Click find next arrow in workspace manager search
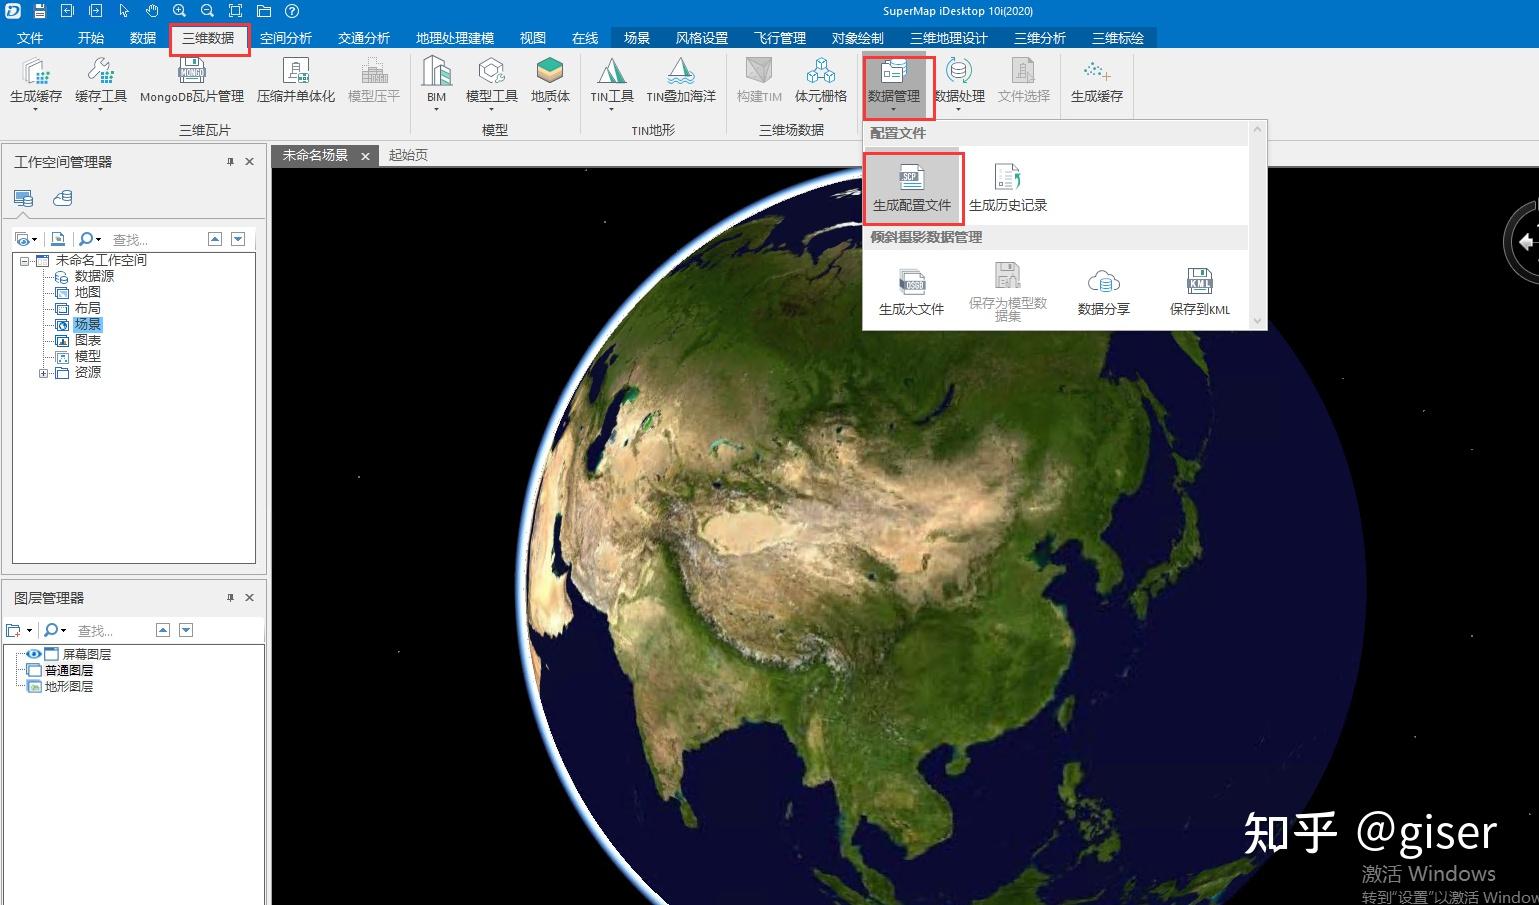The width and height of the screenshot is (1539, 905). pos(238,239)
